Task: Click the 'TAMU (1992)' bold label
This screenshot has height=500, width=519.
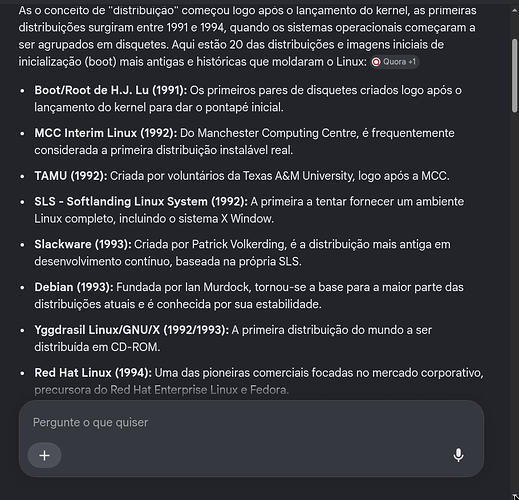Action: point(71,176)
